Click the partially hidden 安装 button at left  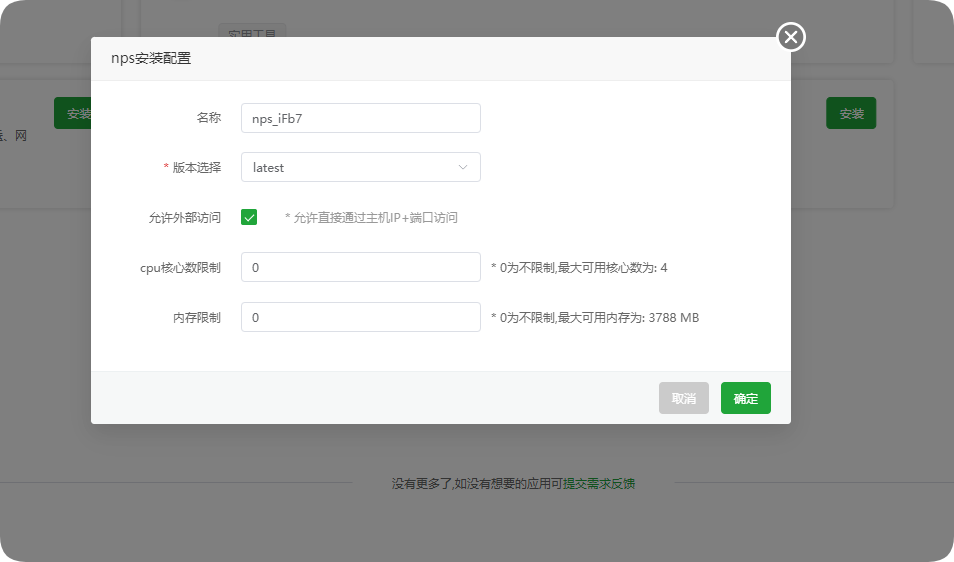pyautogui.click(x=72, y=113)
